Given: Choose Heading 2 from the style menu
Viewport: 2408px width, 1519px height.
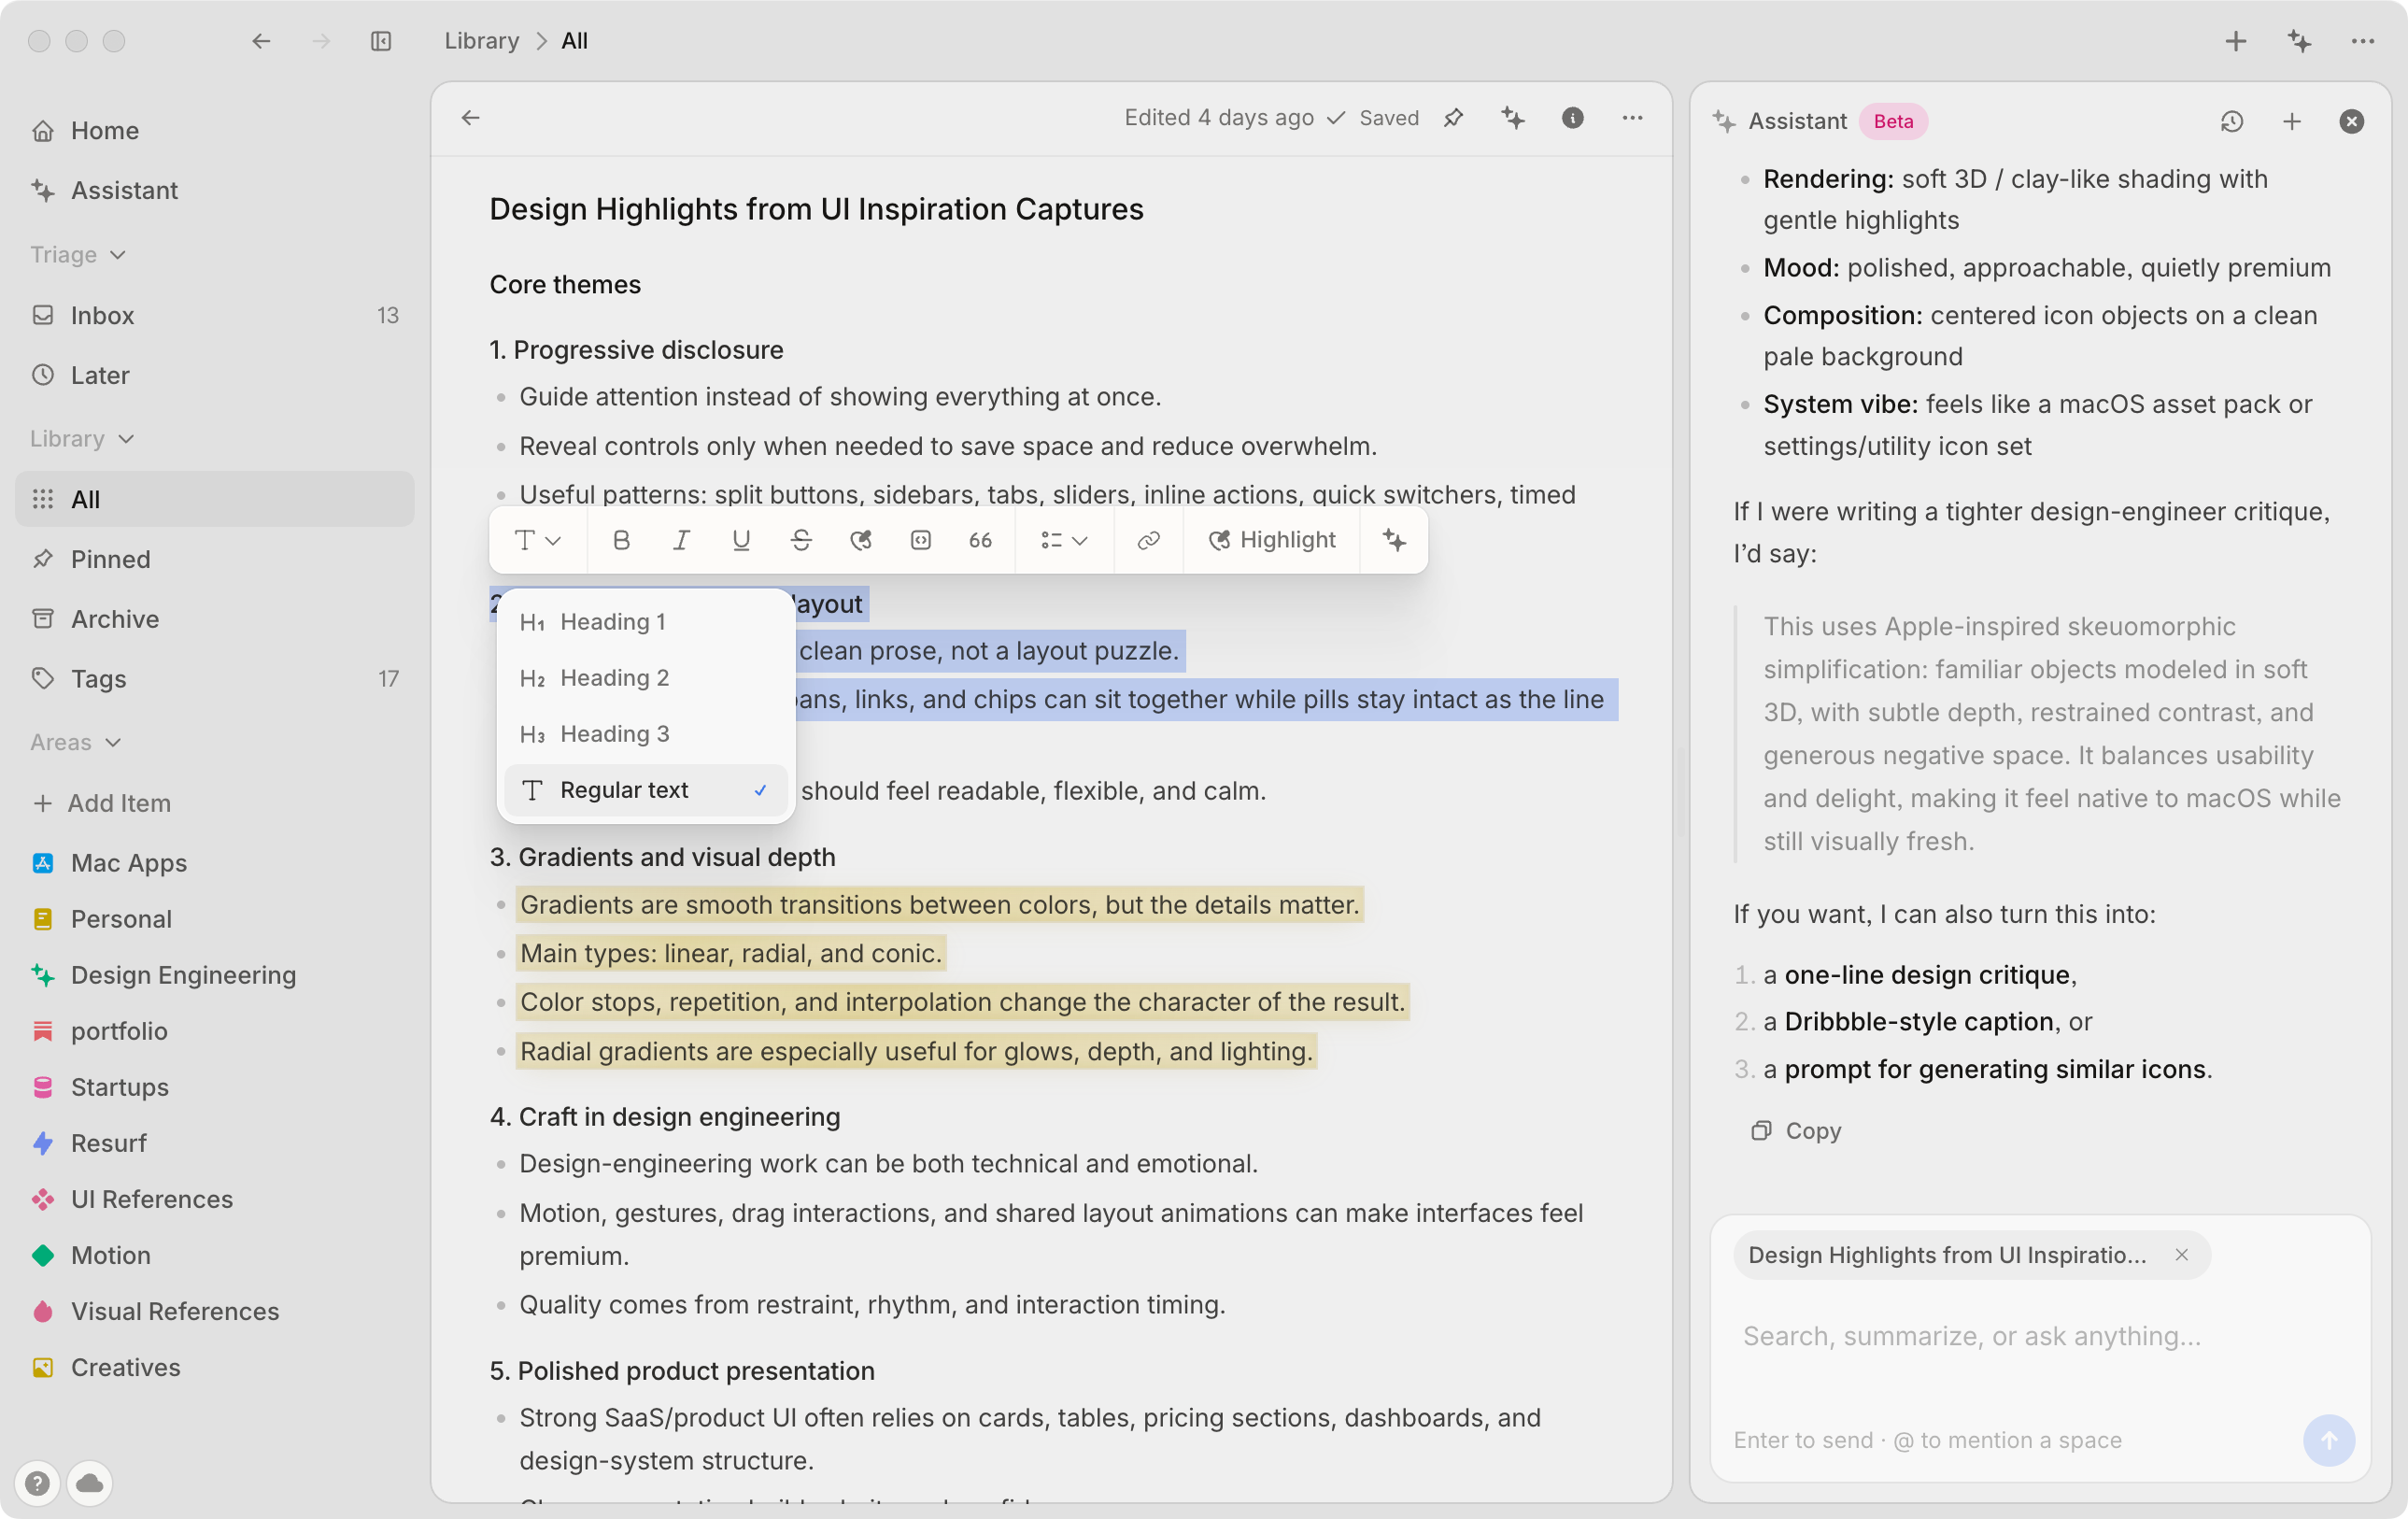Looking at the screenshot, I should [646, 678].
